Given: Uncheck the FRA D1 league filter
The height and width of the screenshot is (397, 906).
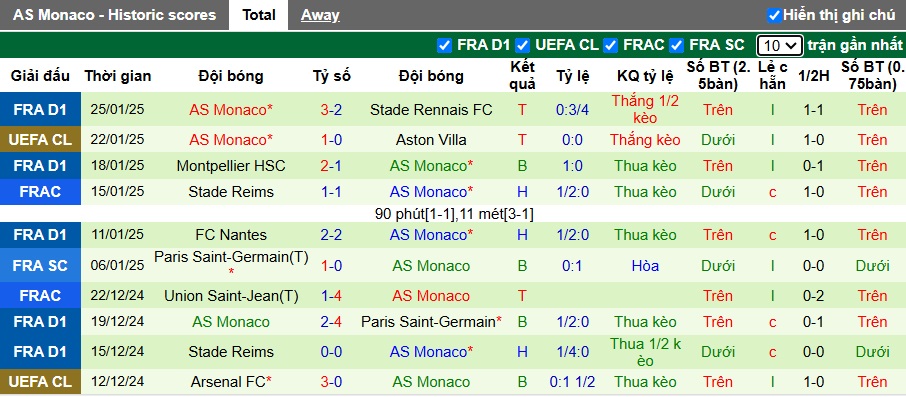Looking at the screenshot, I should point(444,45).
